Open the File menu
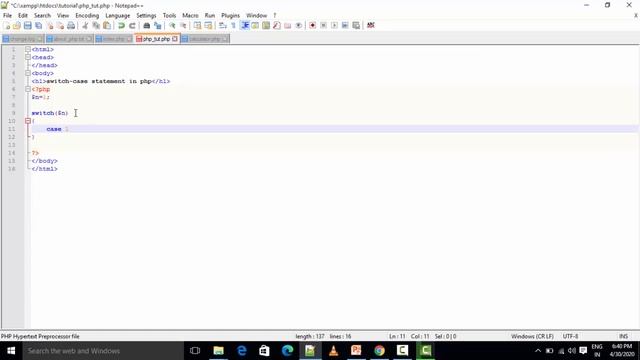Image resolution: width=640 pixels, height=360 pixels. pos(7,16)
